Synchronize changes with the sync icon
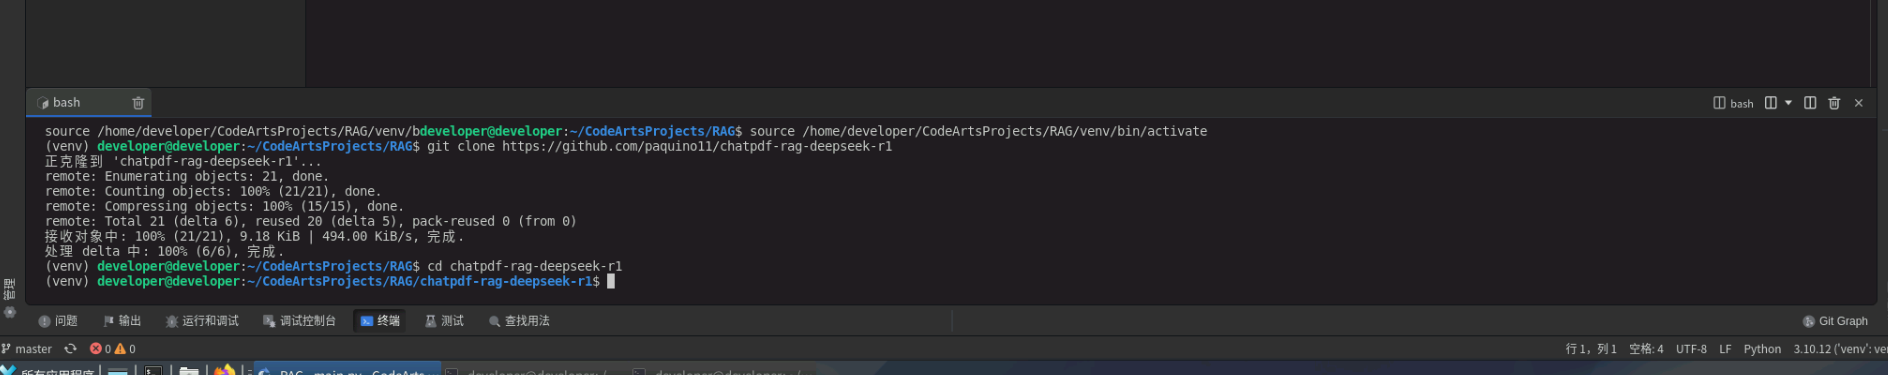 pos(70,349)
